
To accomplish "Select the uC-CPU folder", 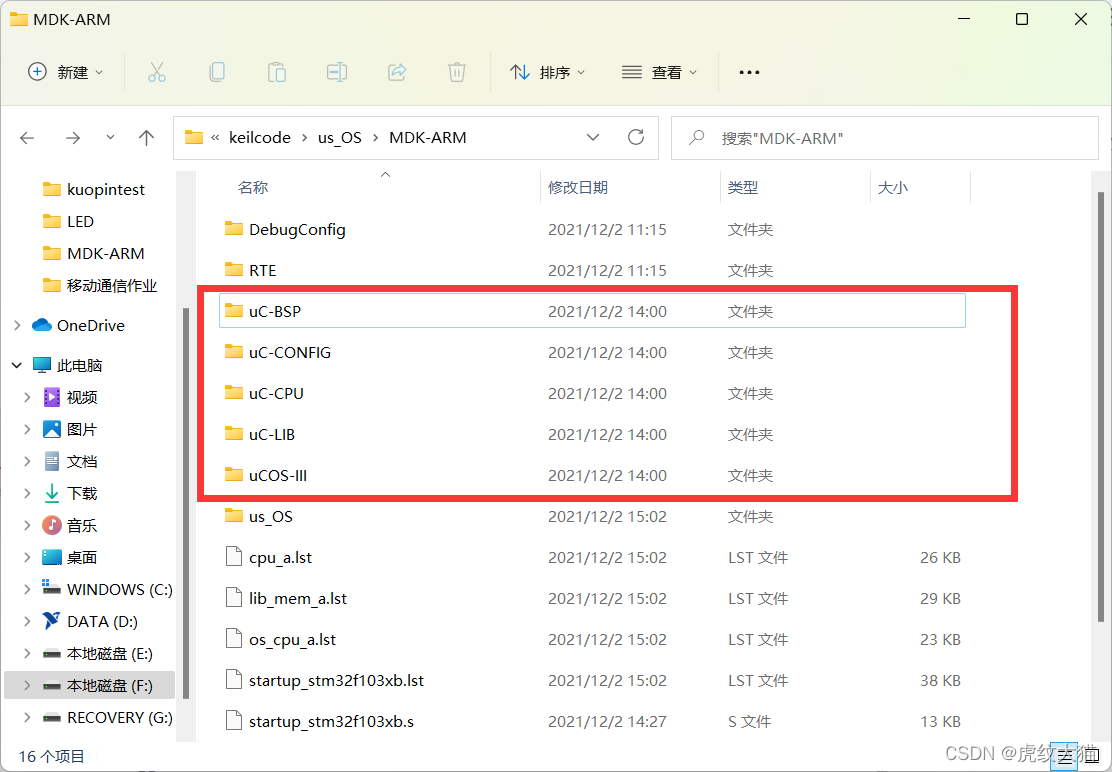I will tap(592, 393).
